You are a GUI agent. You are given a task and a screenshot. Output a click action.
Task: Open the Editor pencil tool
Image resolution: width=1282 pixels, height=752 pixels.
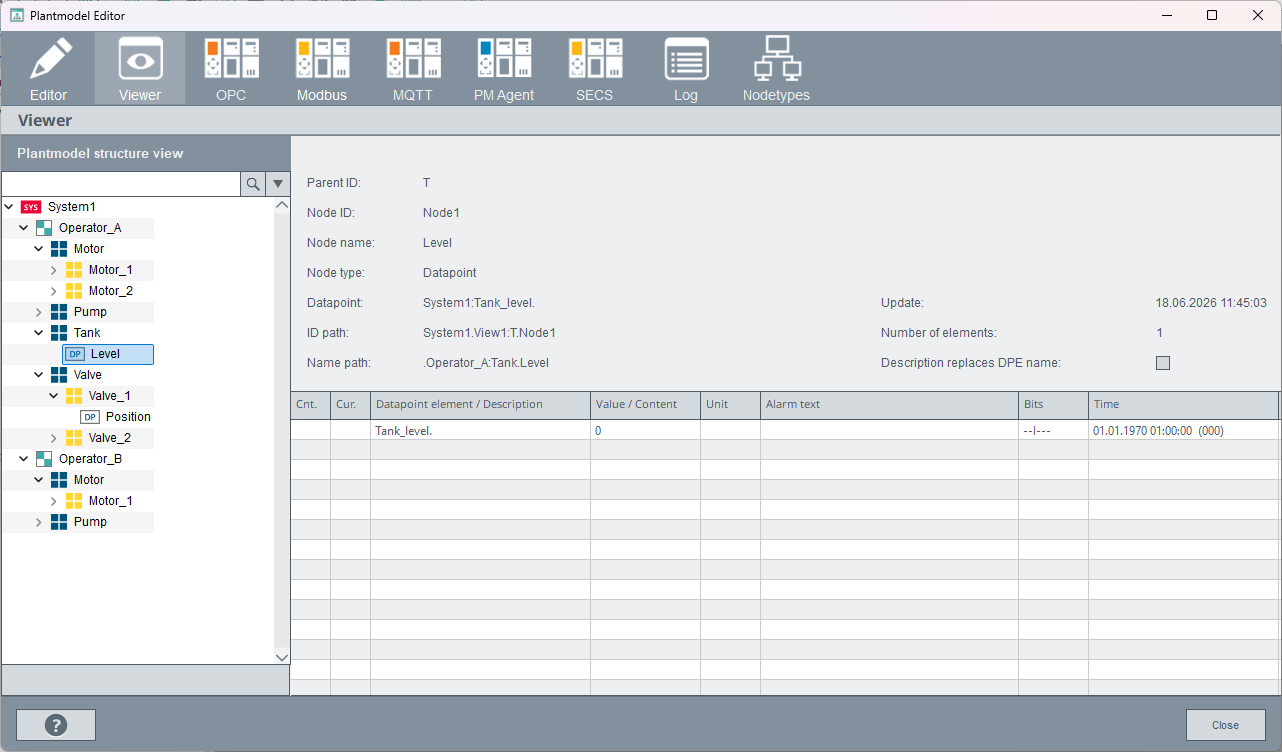pyautogui.click(x=48, y=60)
